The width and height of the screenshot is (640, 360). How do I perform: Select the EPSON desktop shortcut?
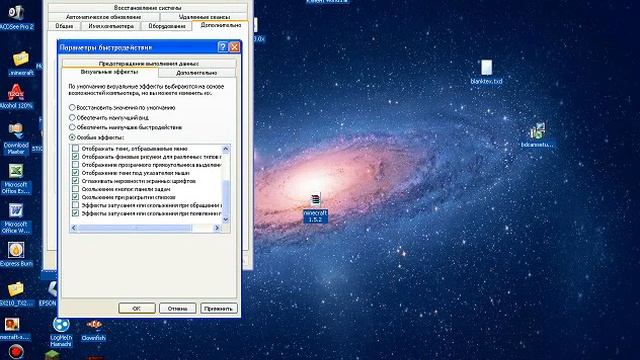click(49, 294)
